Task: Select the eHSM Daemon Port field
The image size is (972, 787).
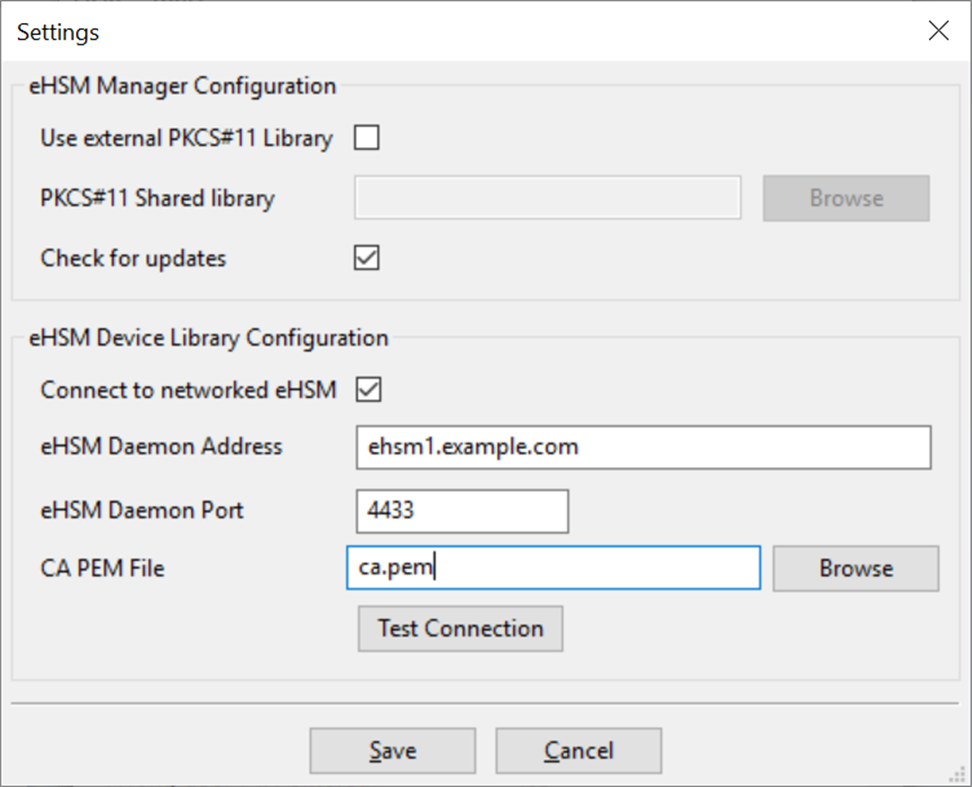Action: (462, 511)
